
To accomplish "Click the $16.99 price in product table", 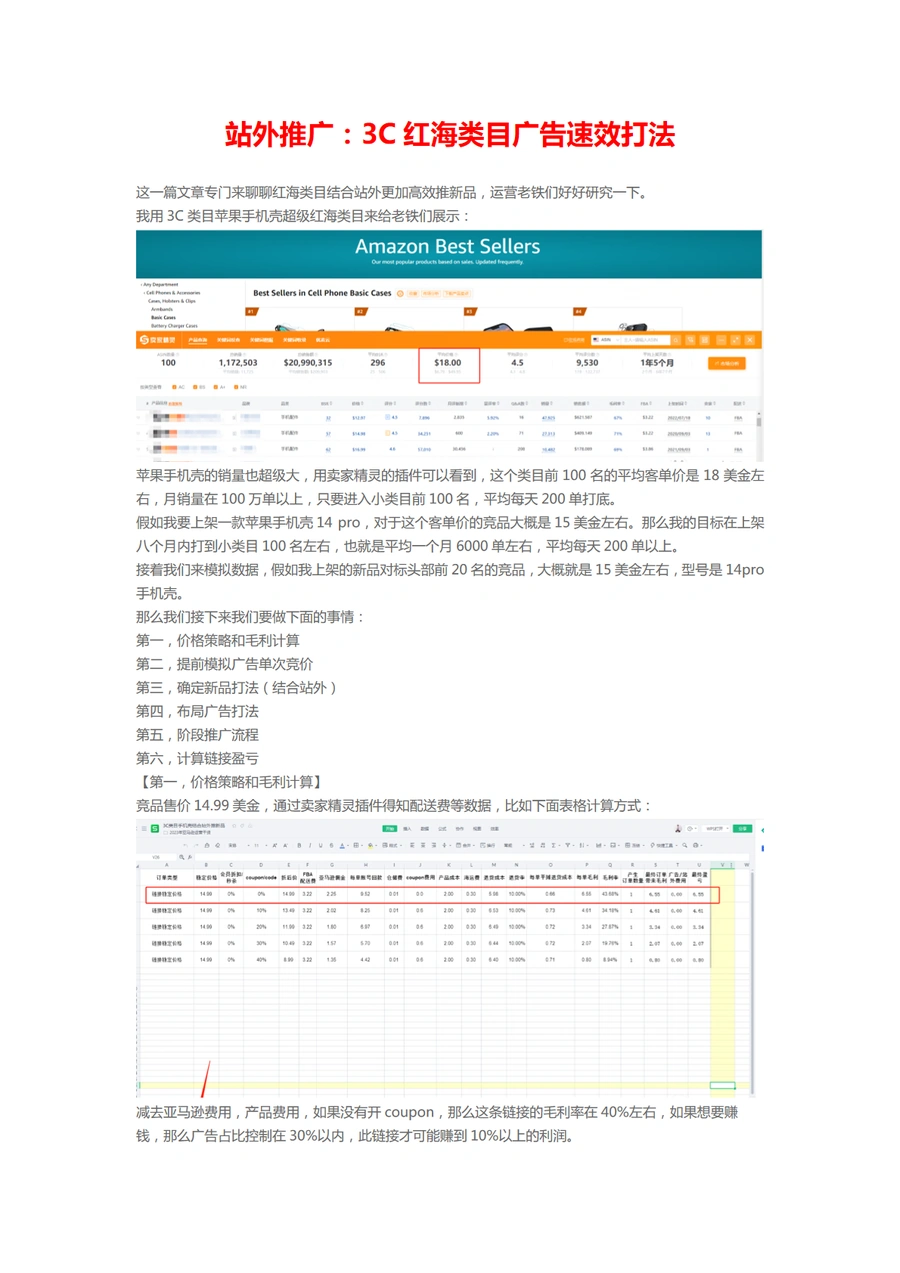I will pos(359,450).
